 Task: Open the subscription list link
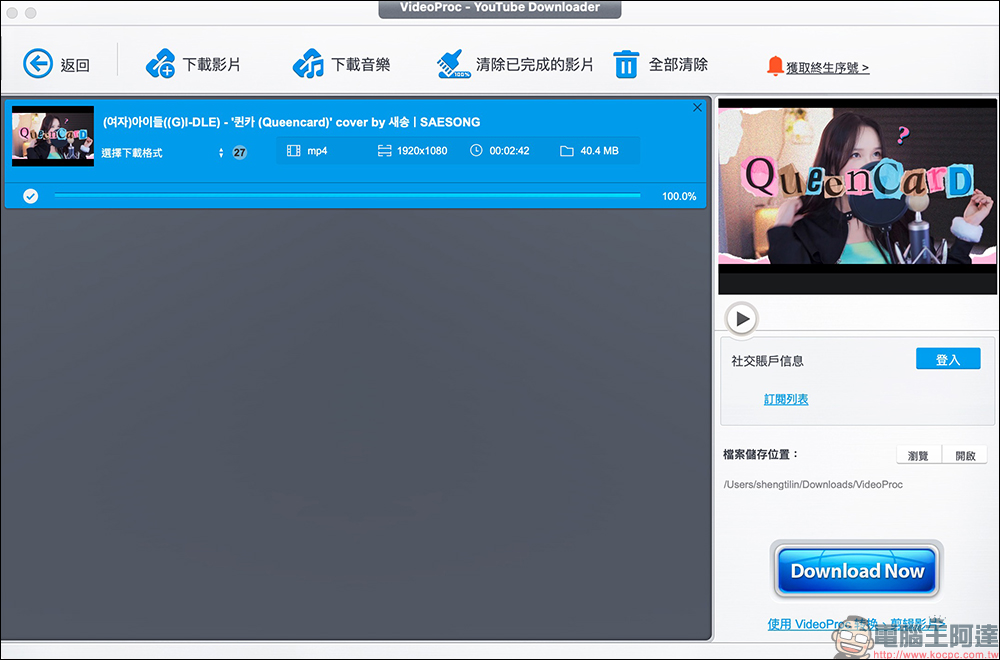coord(786,400)
